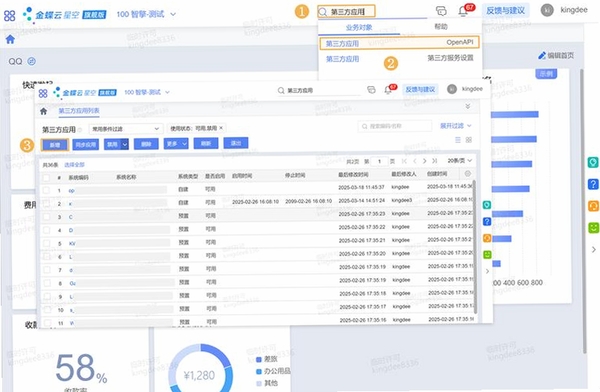Click teal location icon on main window right edge
This screenshot has height=392, width=600.
pyautogui.click(x=593, y=162)
